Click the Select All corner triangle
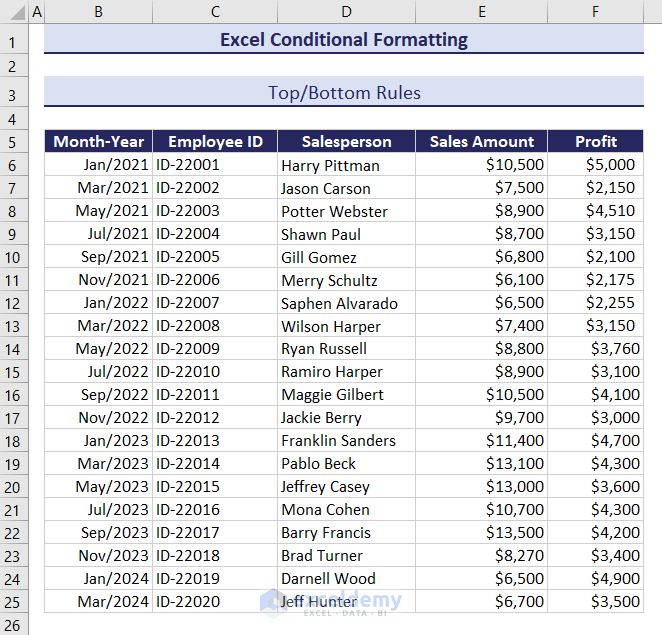The image size is (662, 635). point(14,12)
